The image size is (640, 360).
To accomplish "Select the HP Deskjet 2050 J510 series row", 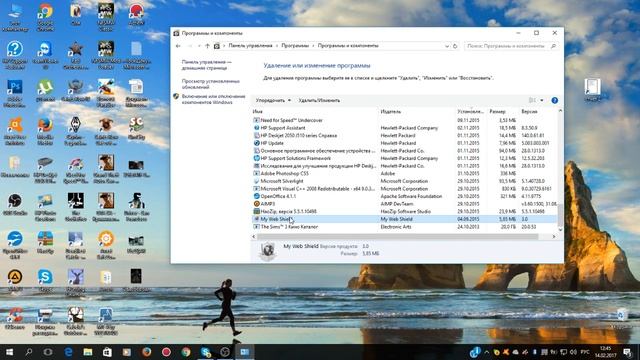I will (404, 136).
